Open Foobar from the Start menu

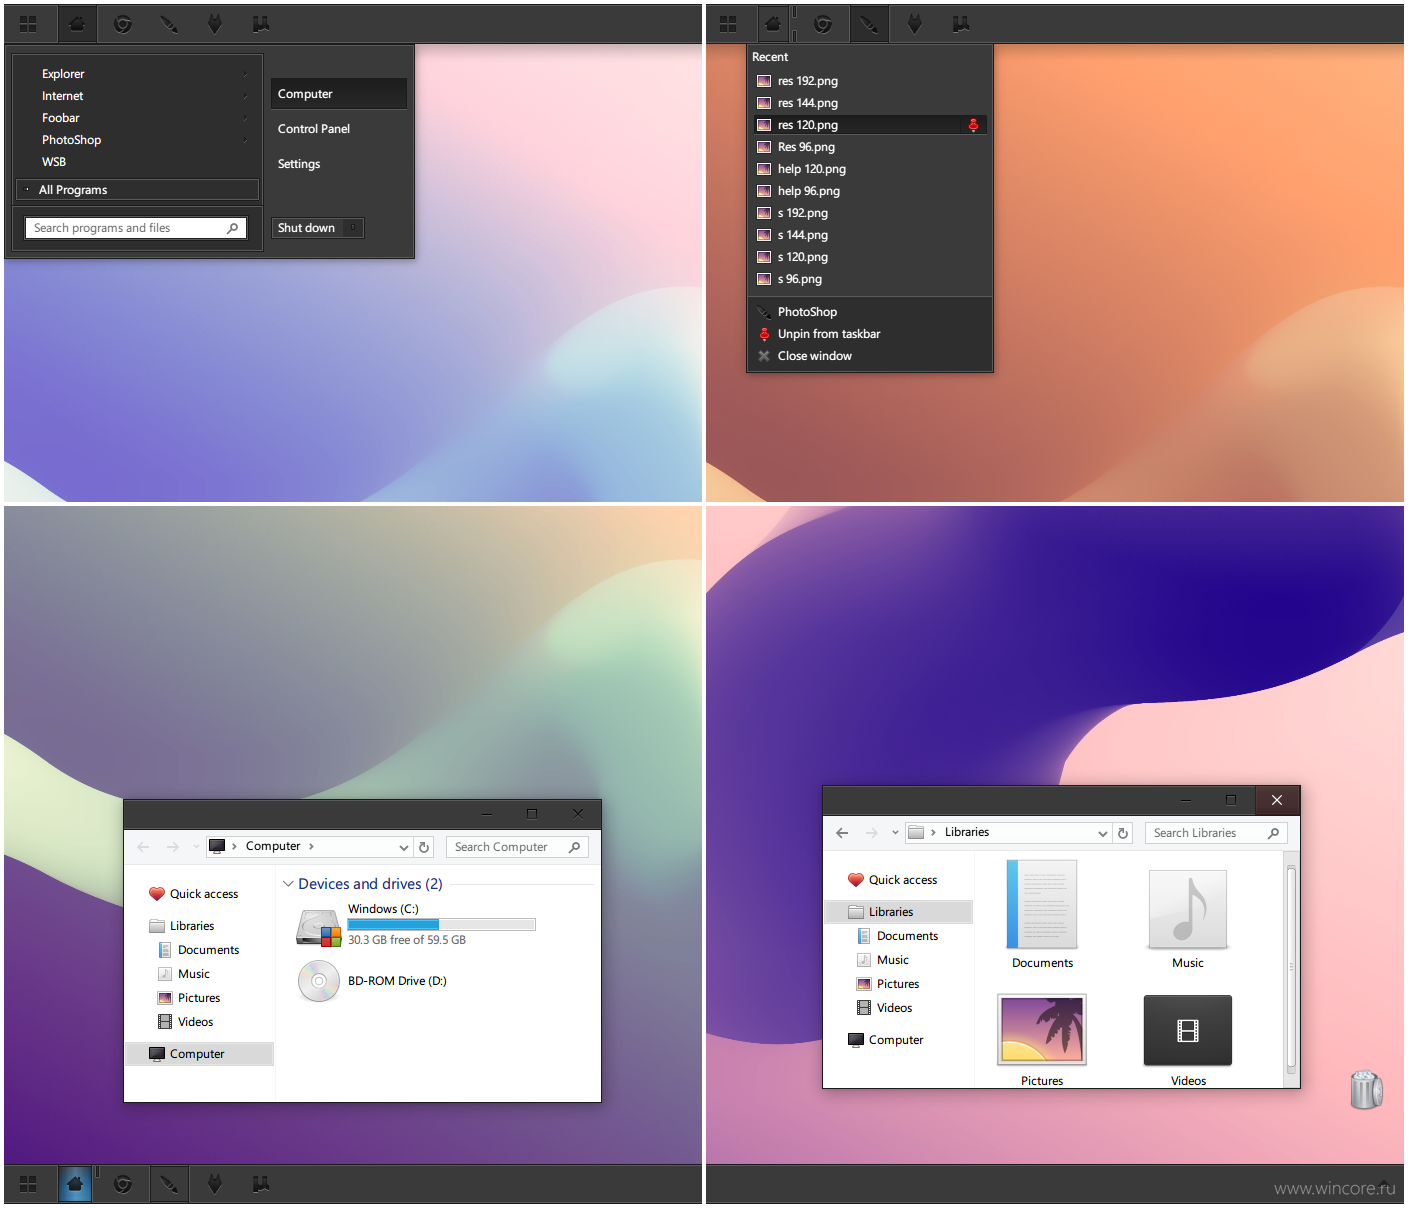tap(60, 118)
